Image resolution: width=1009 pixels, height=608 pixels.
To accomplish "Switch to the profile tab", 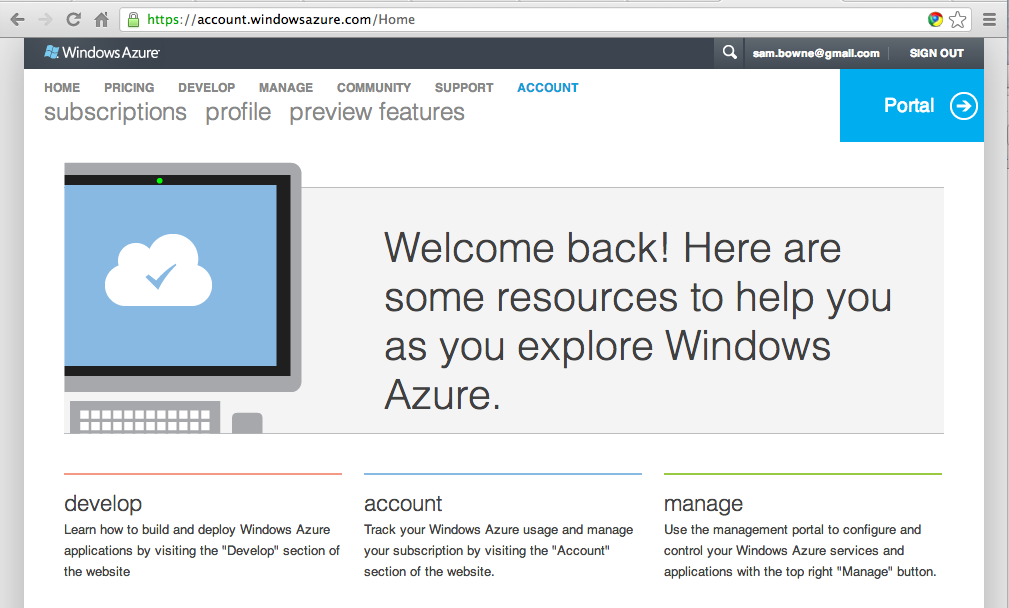I will coord(238,112).
